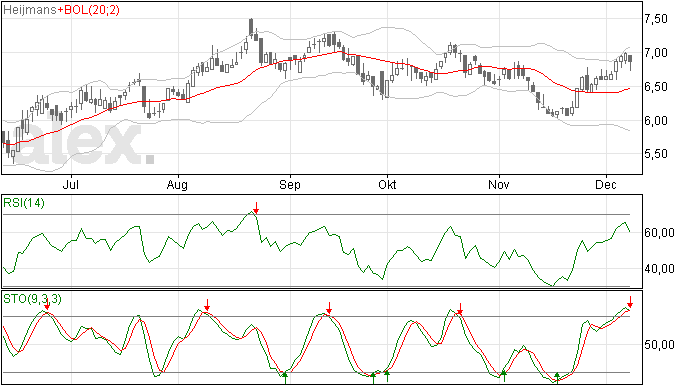
Task: Select the RSI(14) panel label
Action: pyautogui.click(x=24, y=203)
